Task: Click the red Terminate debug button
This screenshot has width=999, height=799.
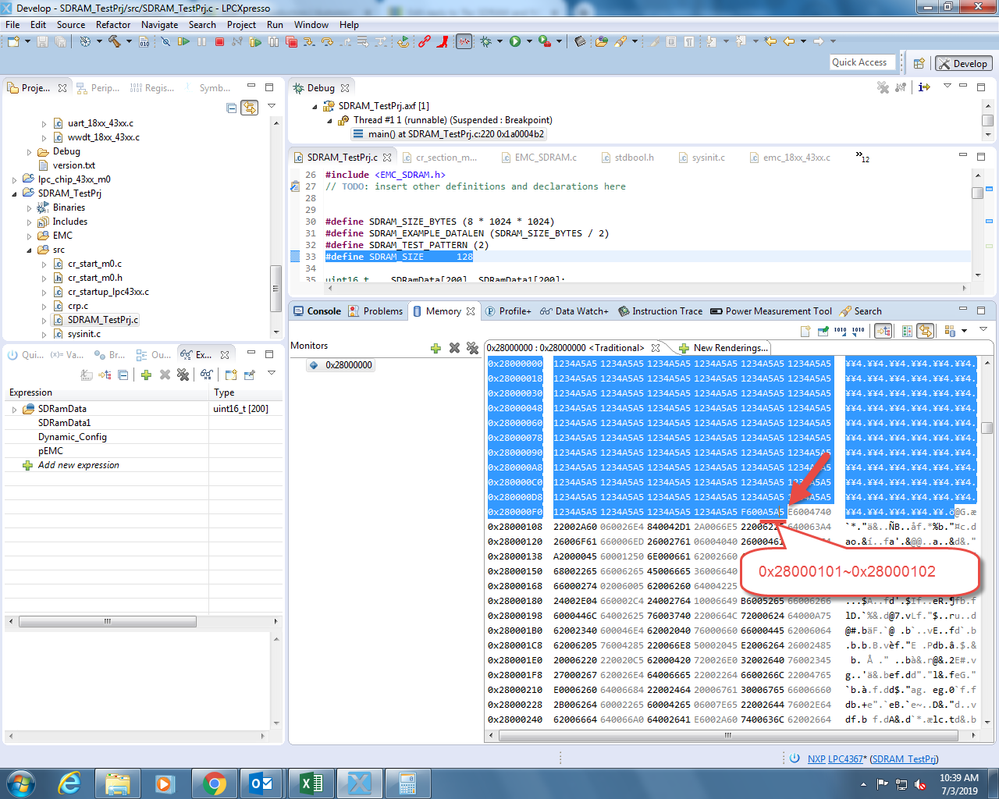Action: click(219, 42)
